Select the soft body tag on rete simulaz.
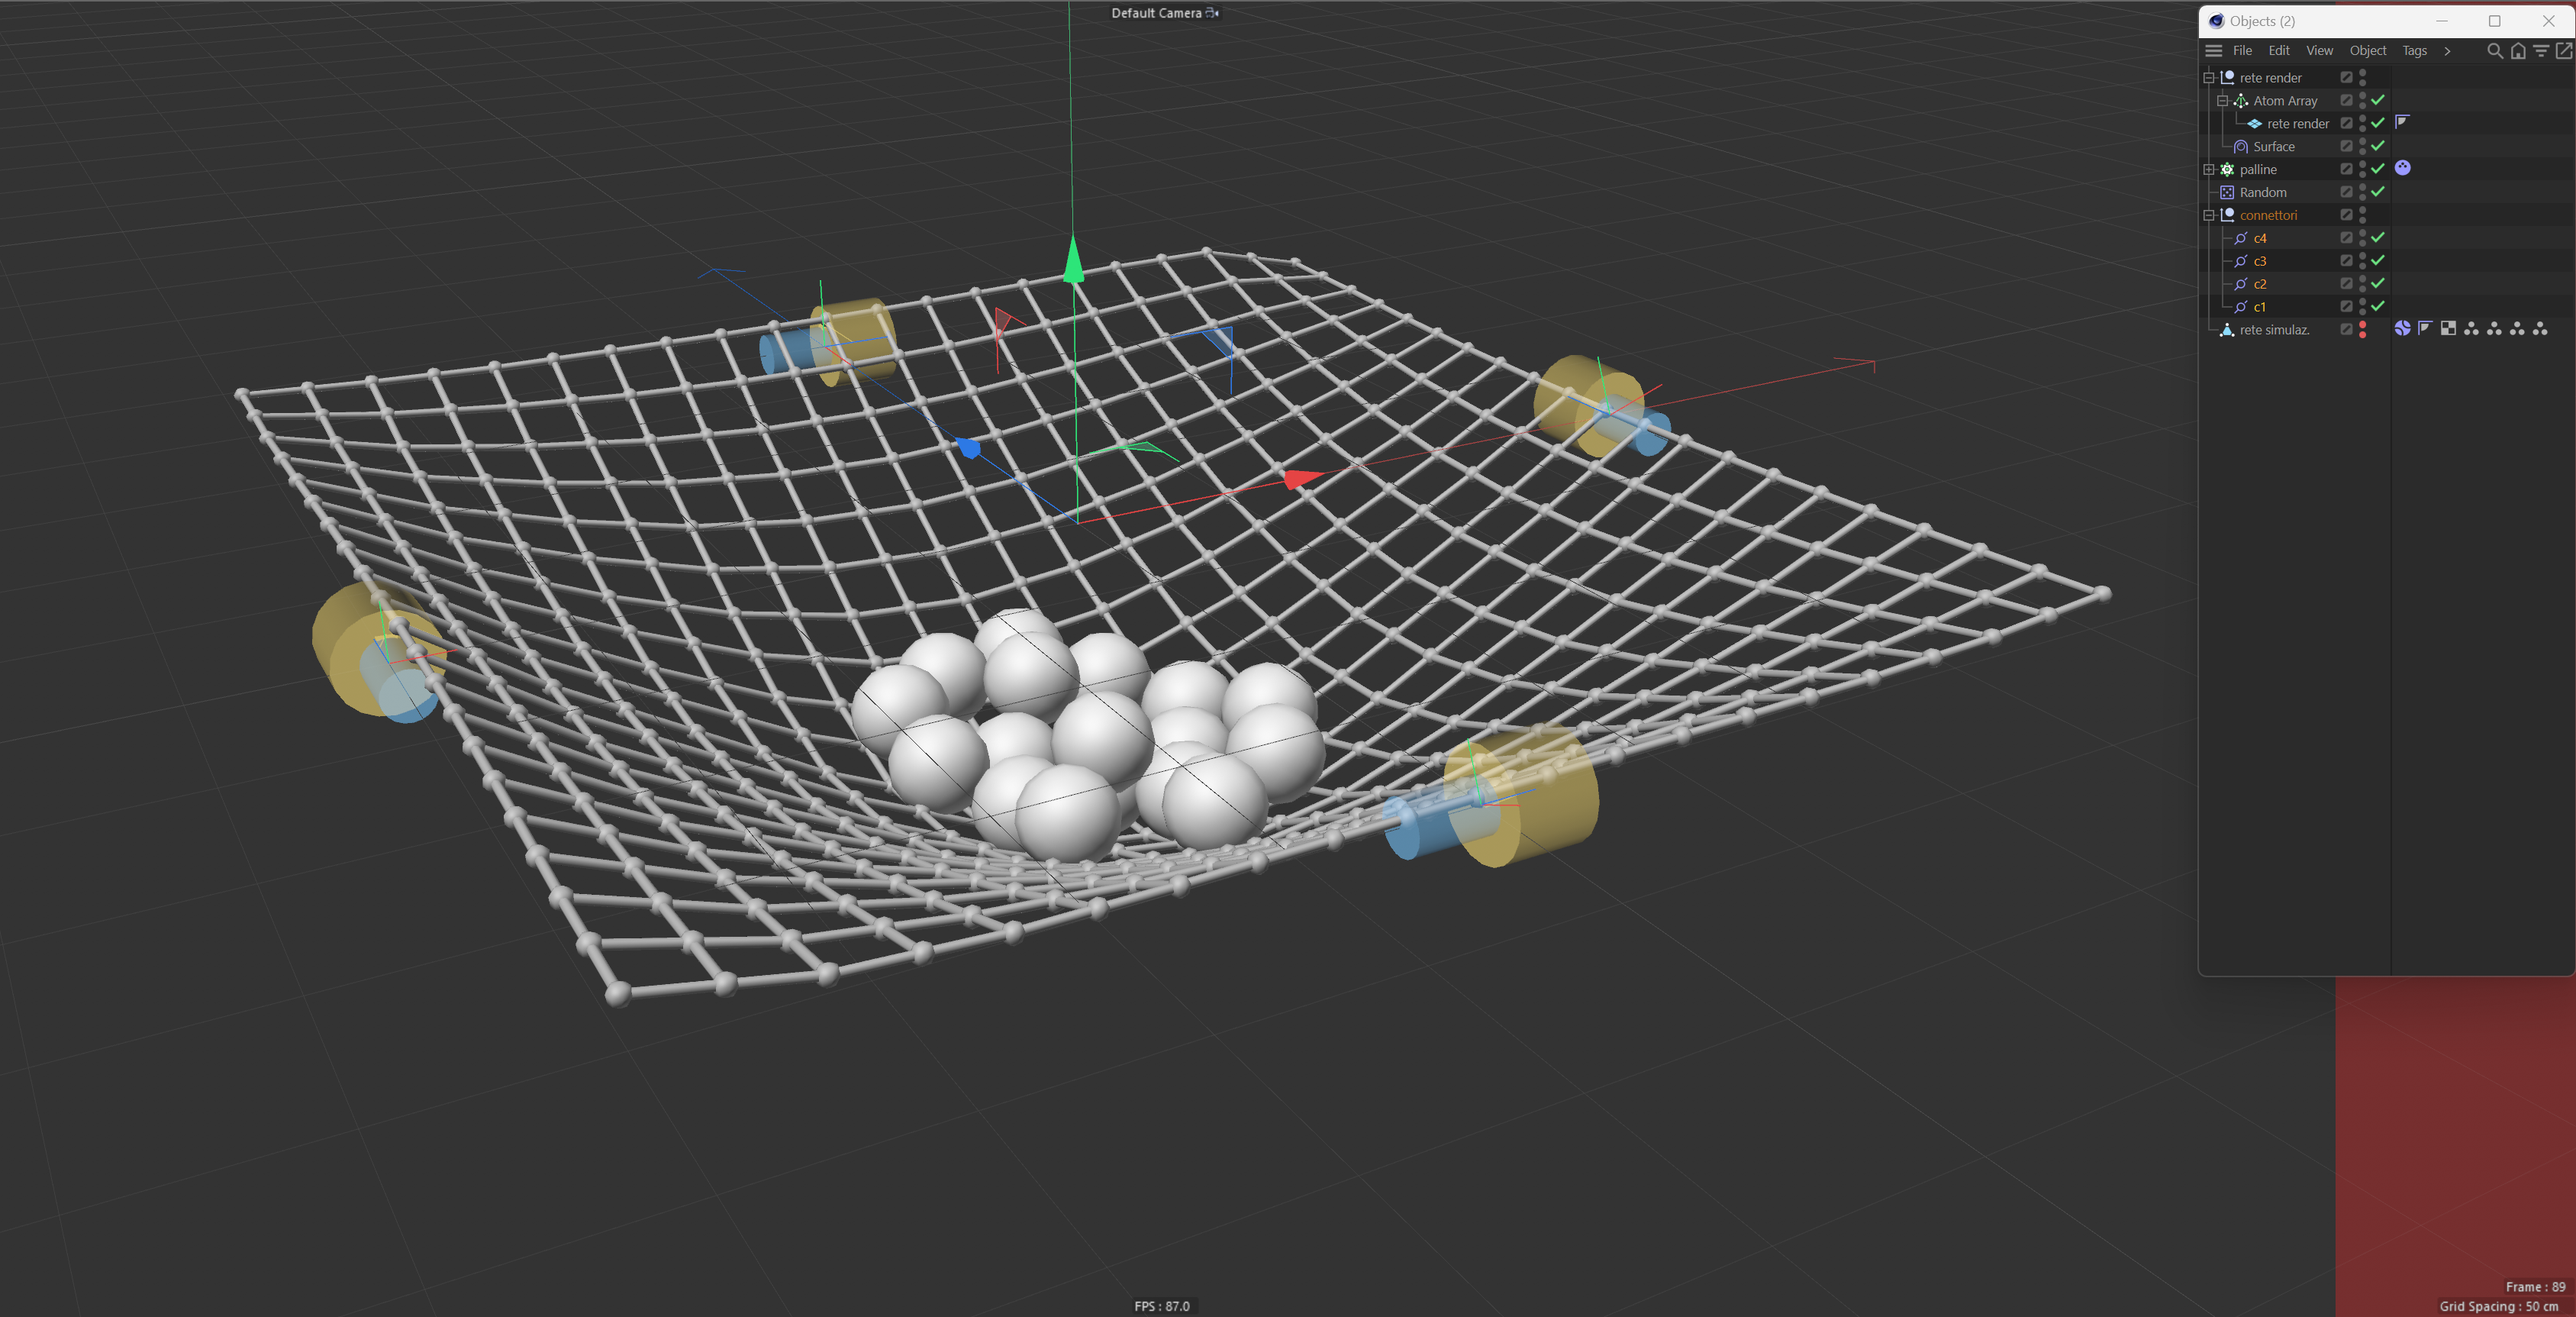 coord(2402,329)
